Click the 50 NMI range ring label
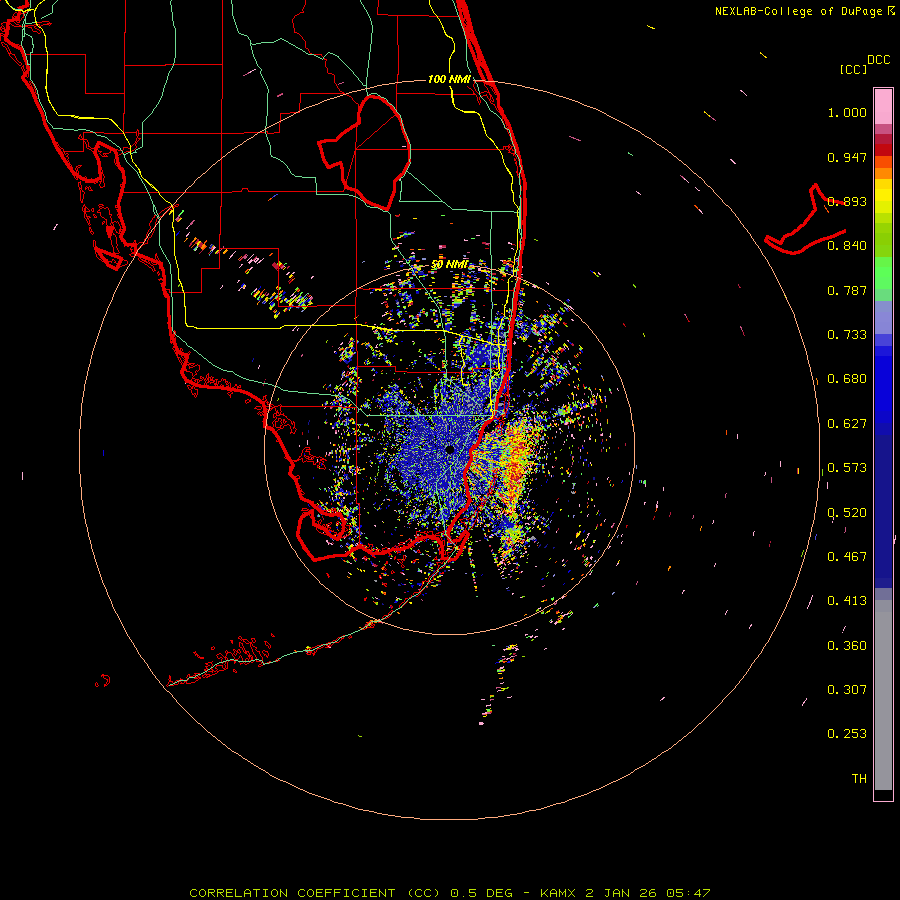Viewport: 900px width, 900px height. click(x=449, y=264)
